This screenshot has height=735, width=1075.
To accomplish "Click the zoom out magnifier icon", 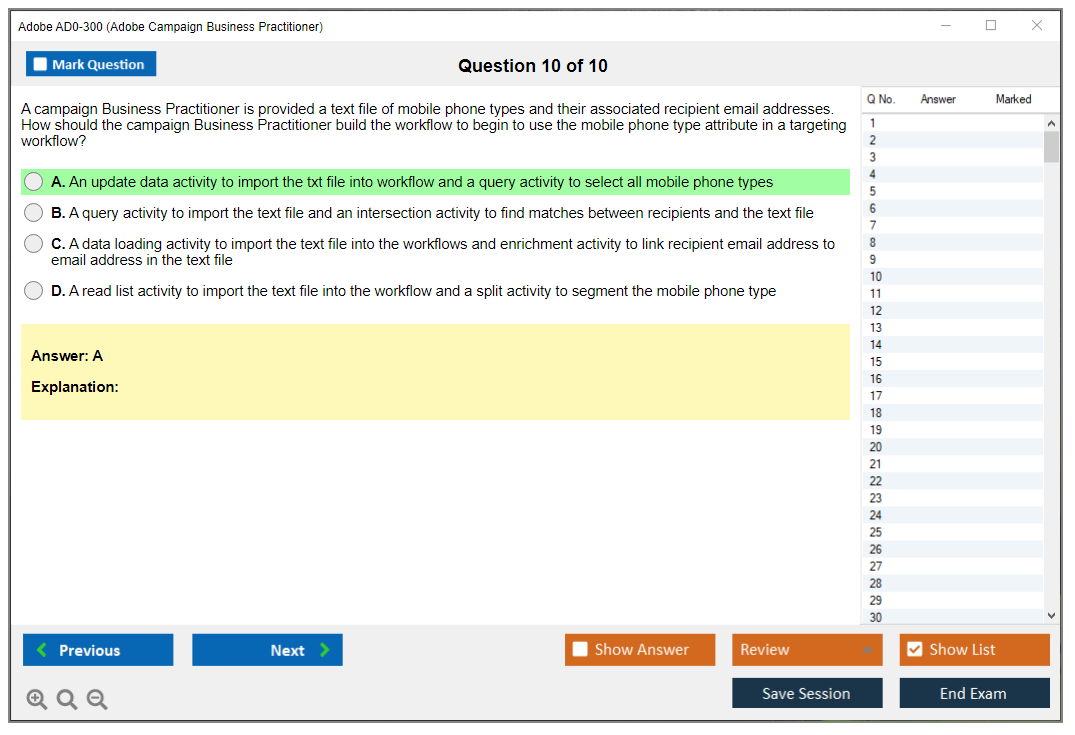I will pos(97,700).
